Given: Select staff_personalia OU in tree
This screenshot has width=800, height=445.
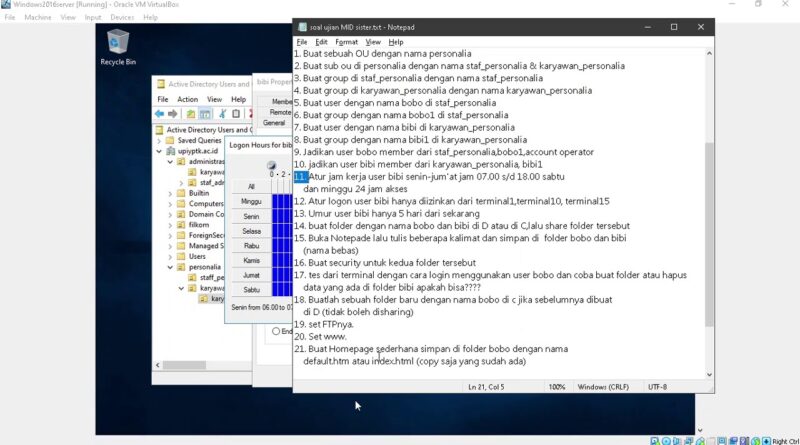Looking at the screenshot, I should pyautogui.click(x=212, y=278).
